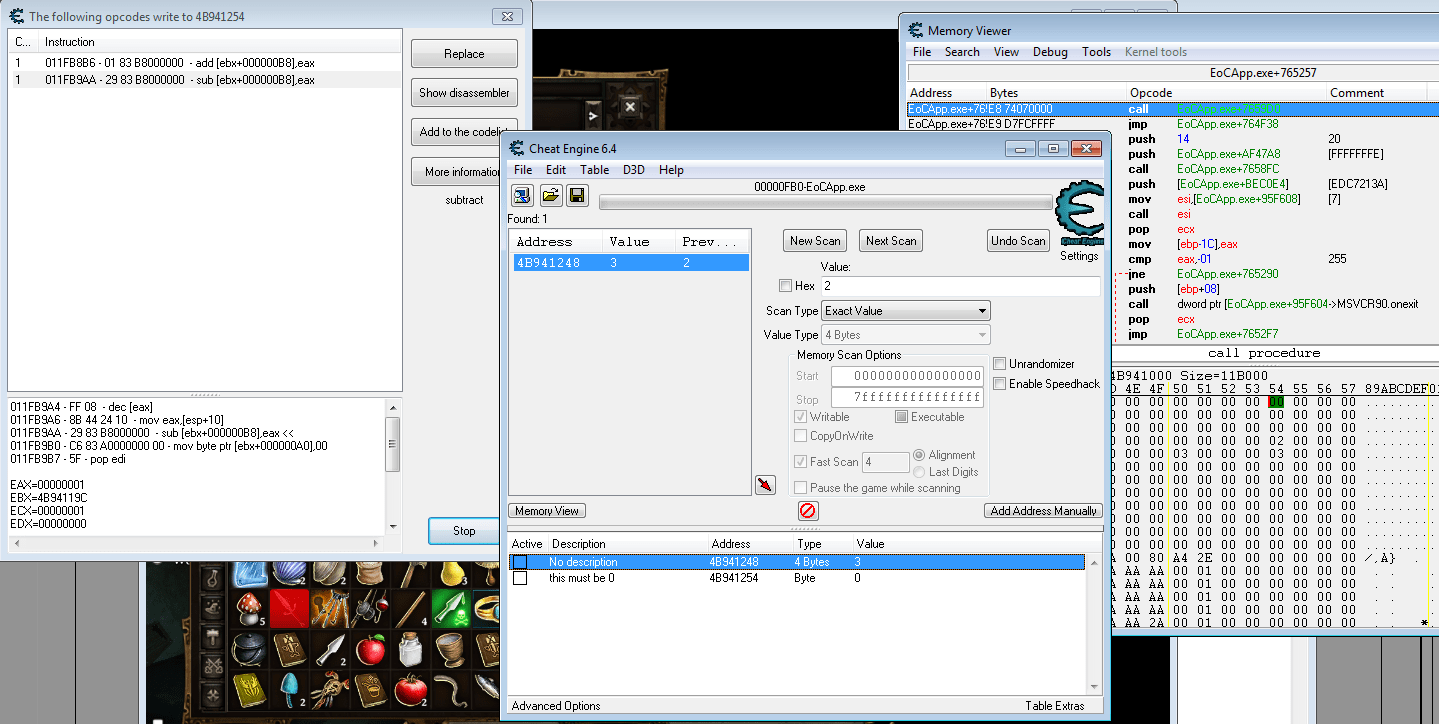Select the tomato inventory item
The width and height of the screenshot is (1439, 724).
pyautogui.click(x=411, y=690)
